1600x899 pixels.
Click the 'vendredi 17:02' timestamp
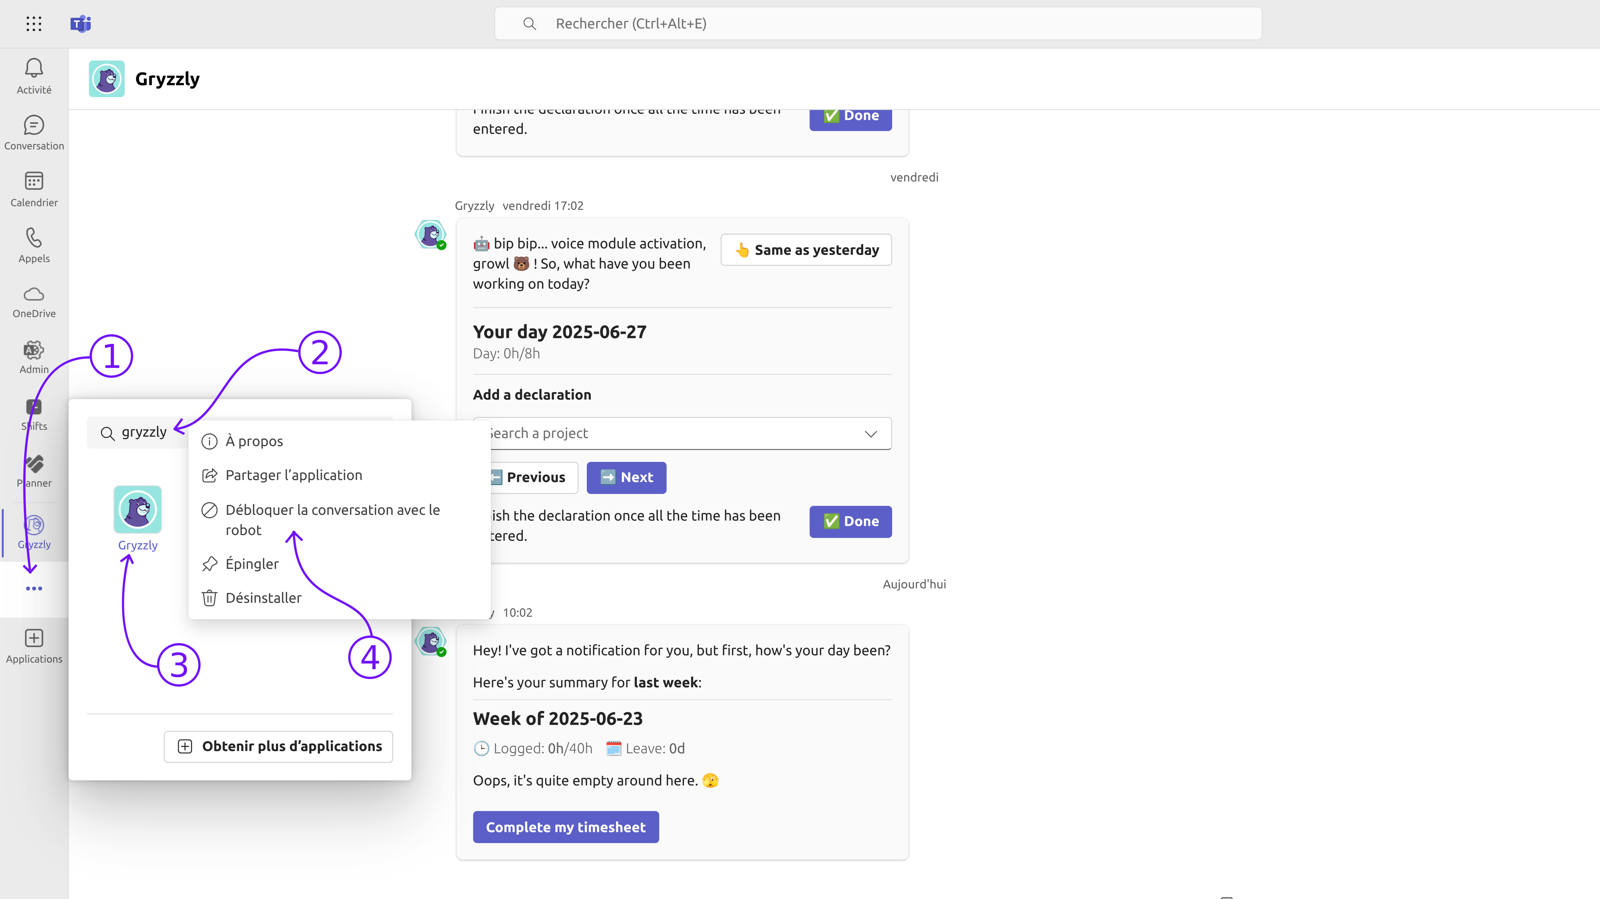[543, 206]
